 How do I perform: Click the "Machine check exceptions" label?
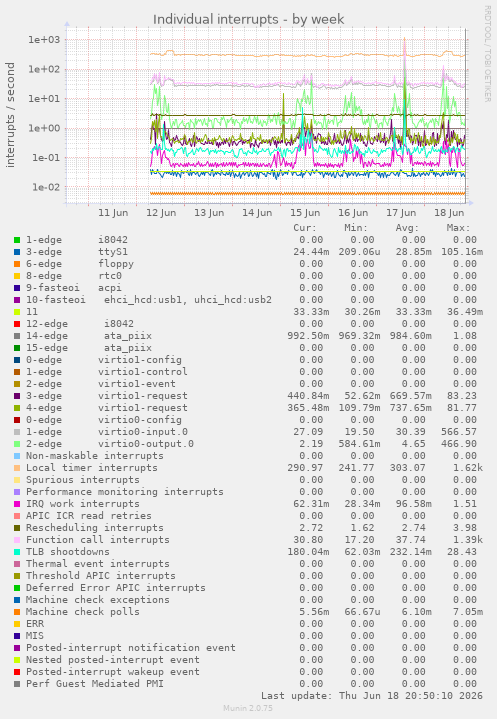click(98, 600)
